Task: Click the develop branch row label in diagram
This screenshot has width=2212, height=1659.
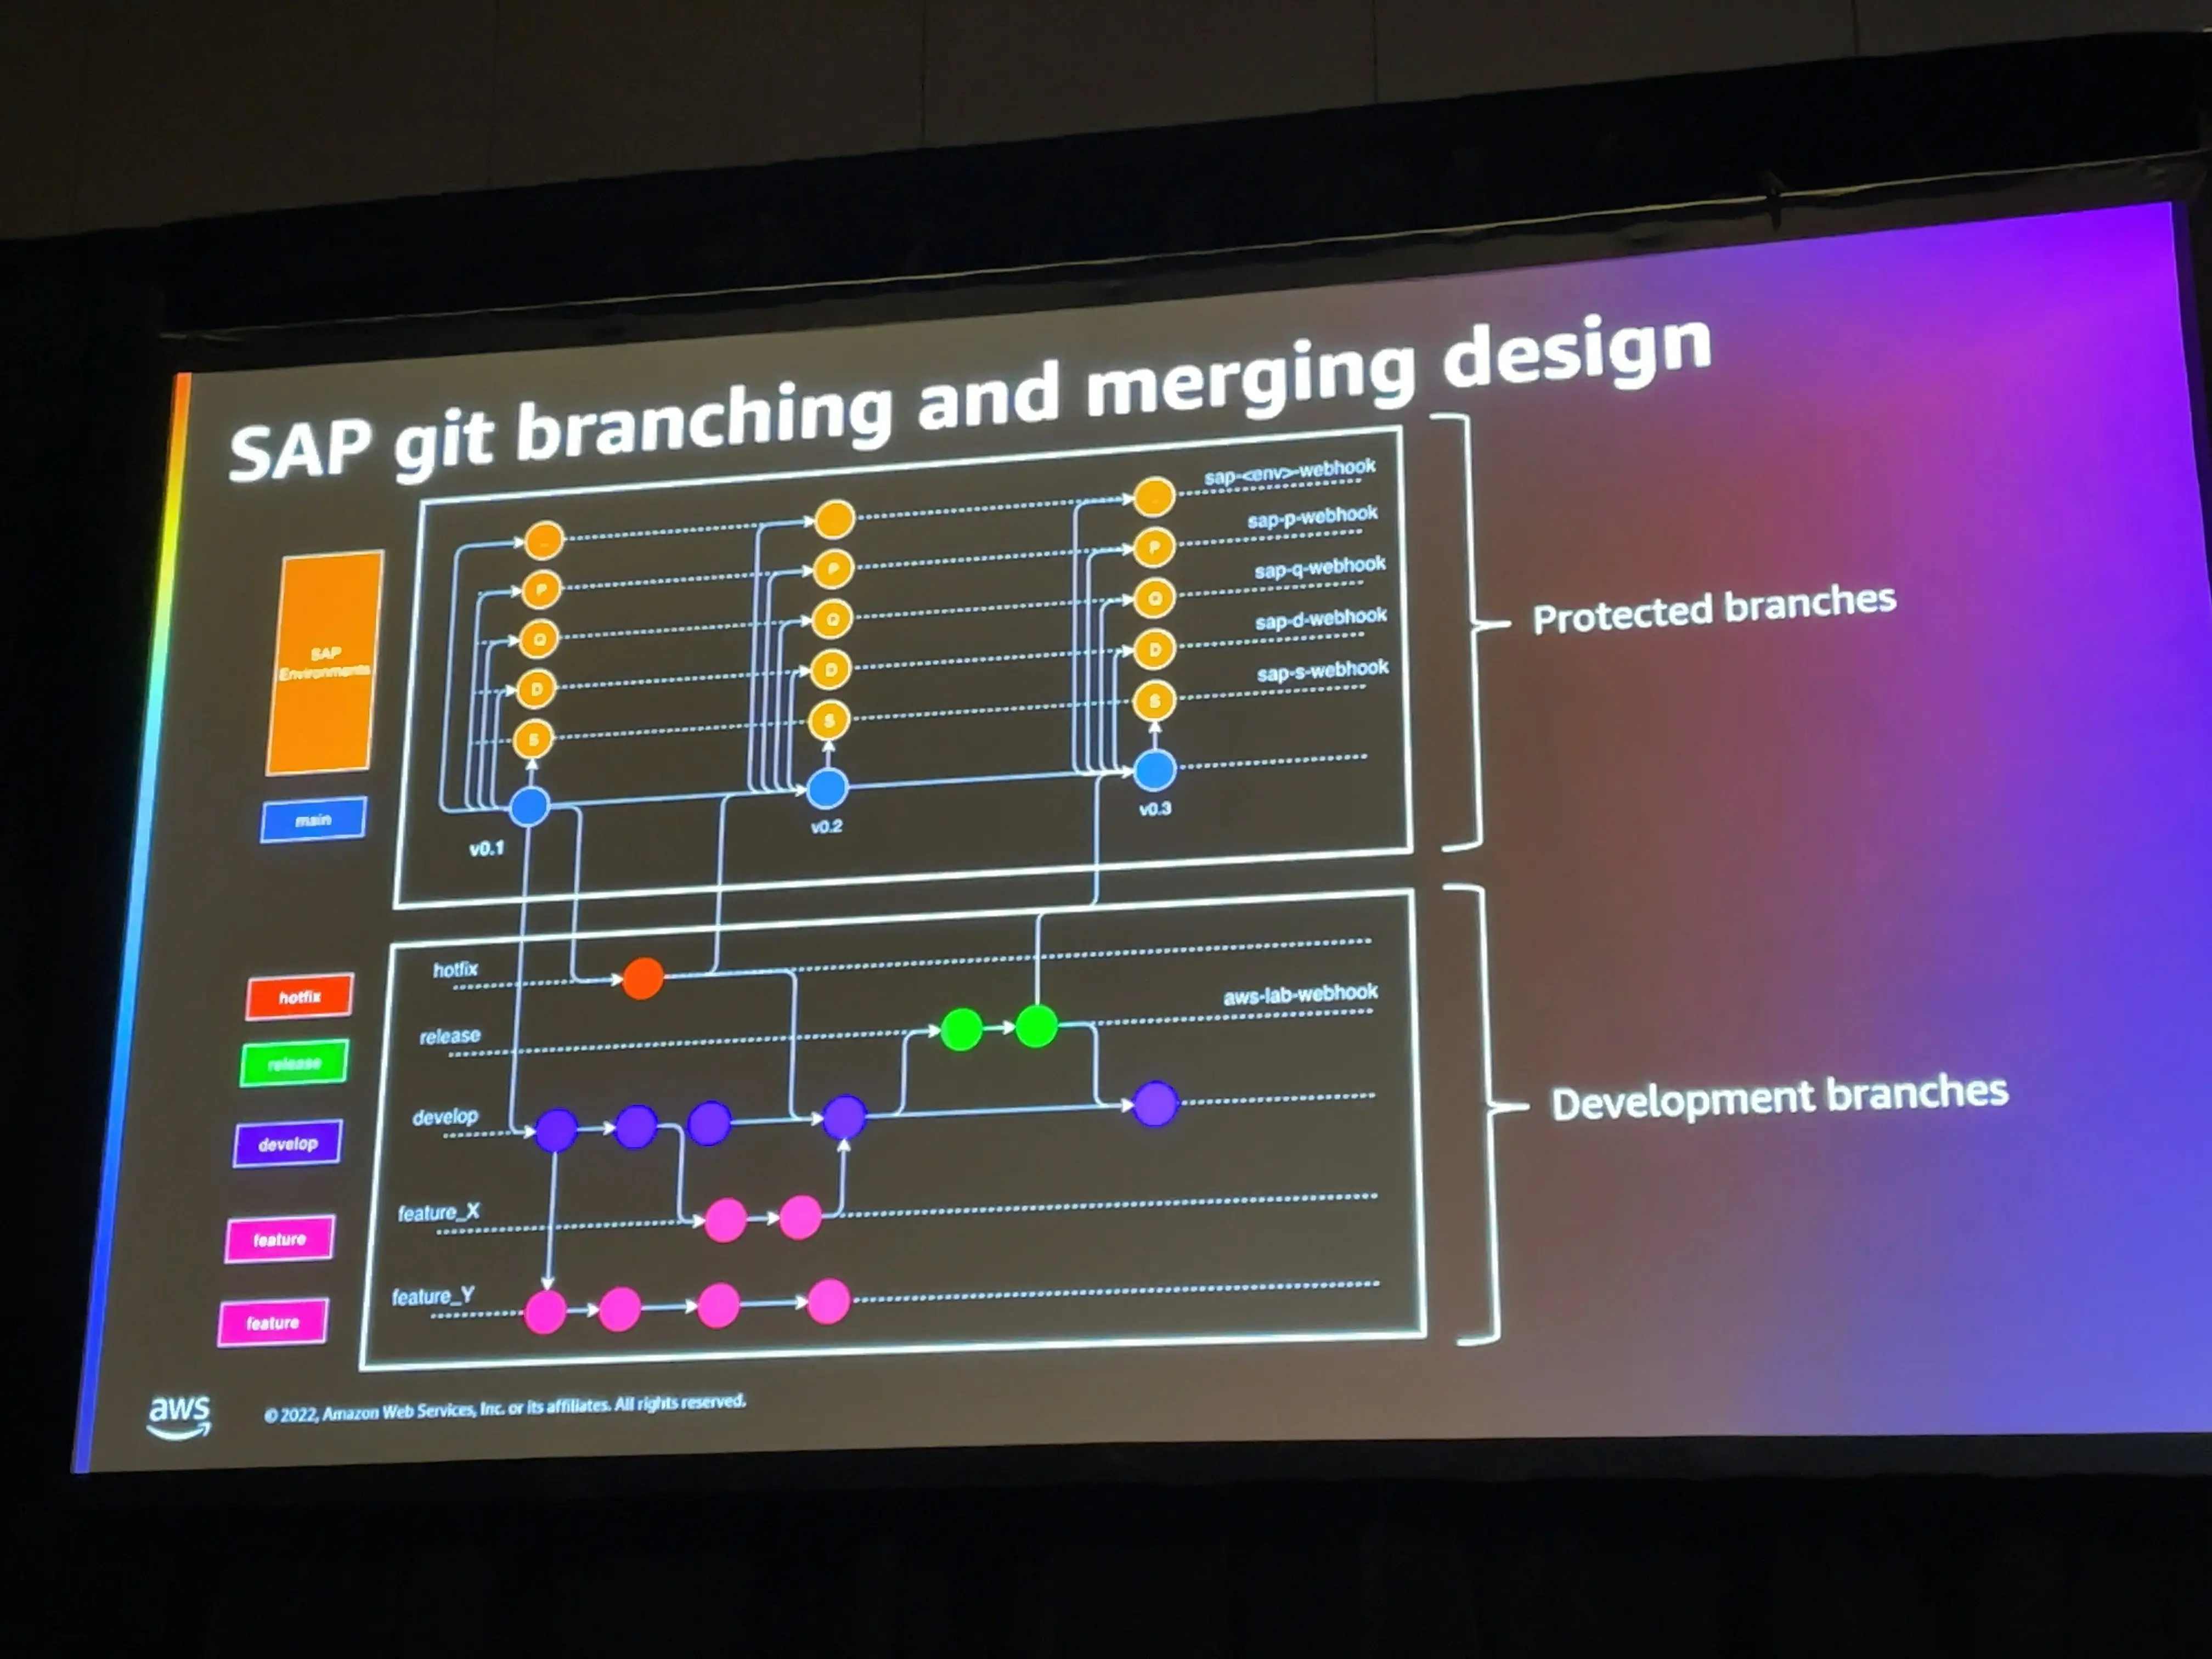Action: (445, 1116)
